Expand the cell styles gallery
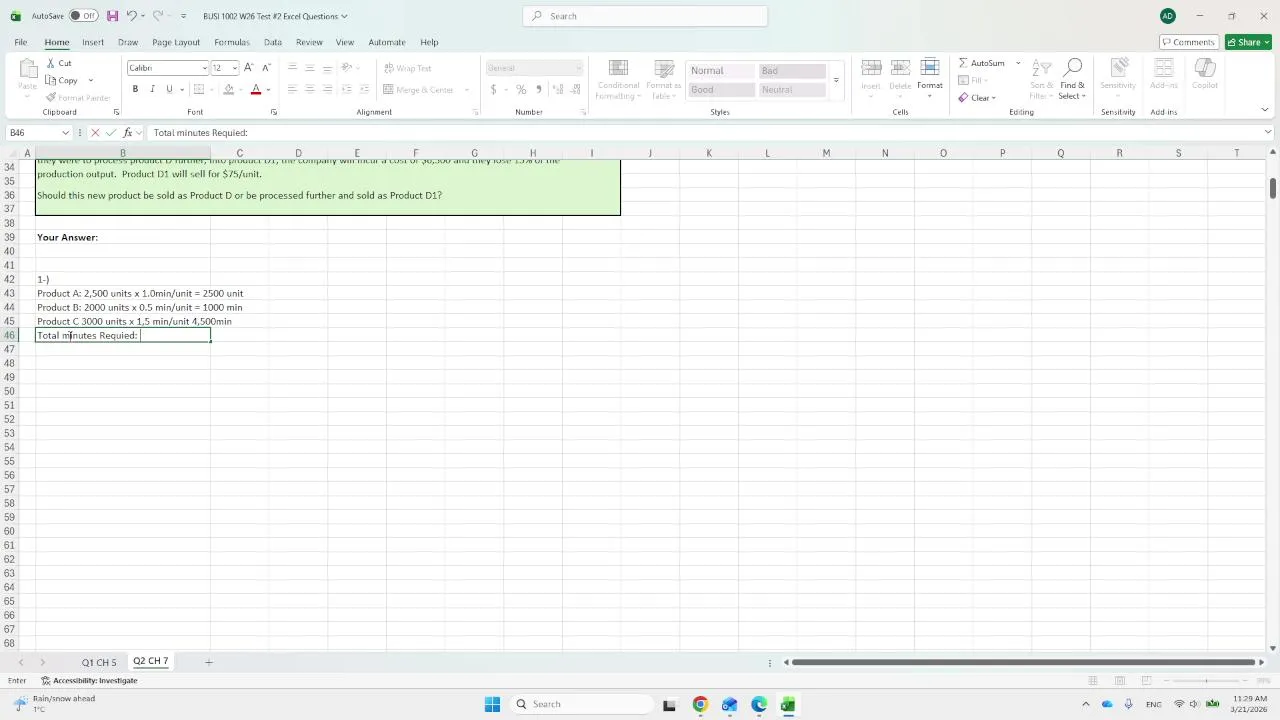The height and width of the screenshot is (720, 1280). click(836, 80)
